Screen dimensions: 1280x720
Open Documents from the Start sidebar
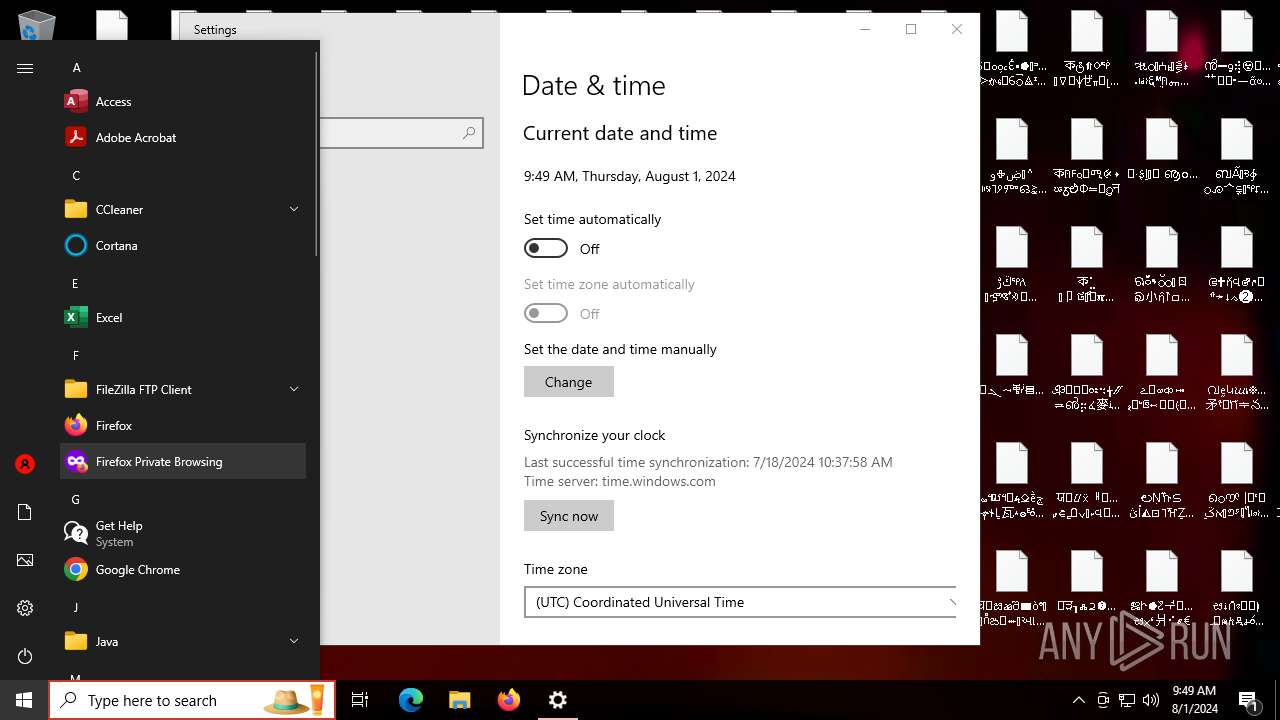(25, 512)
